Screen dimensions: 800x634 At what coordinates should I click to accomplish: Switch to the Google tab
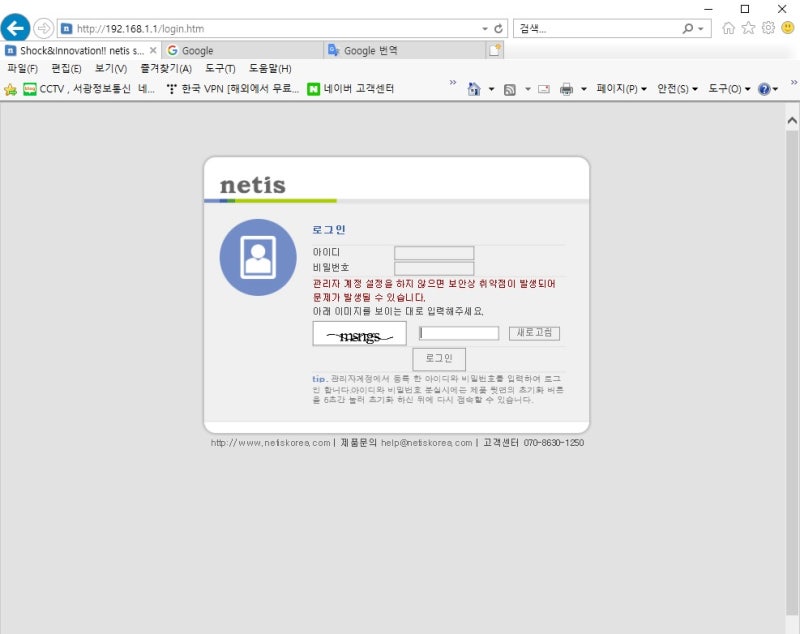coord(242,50)
